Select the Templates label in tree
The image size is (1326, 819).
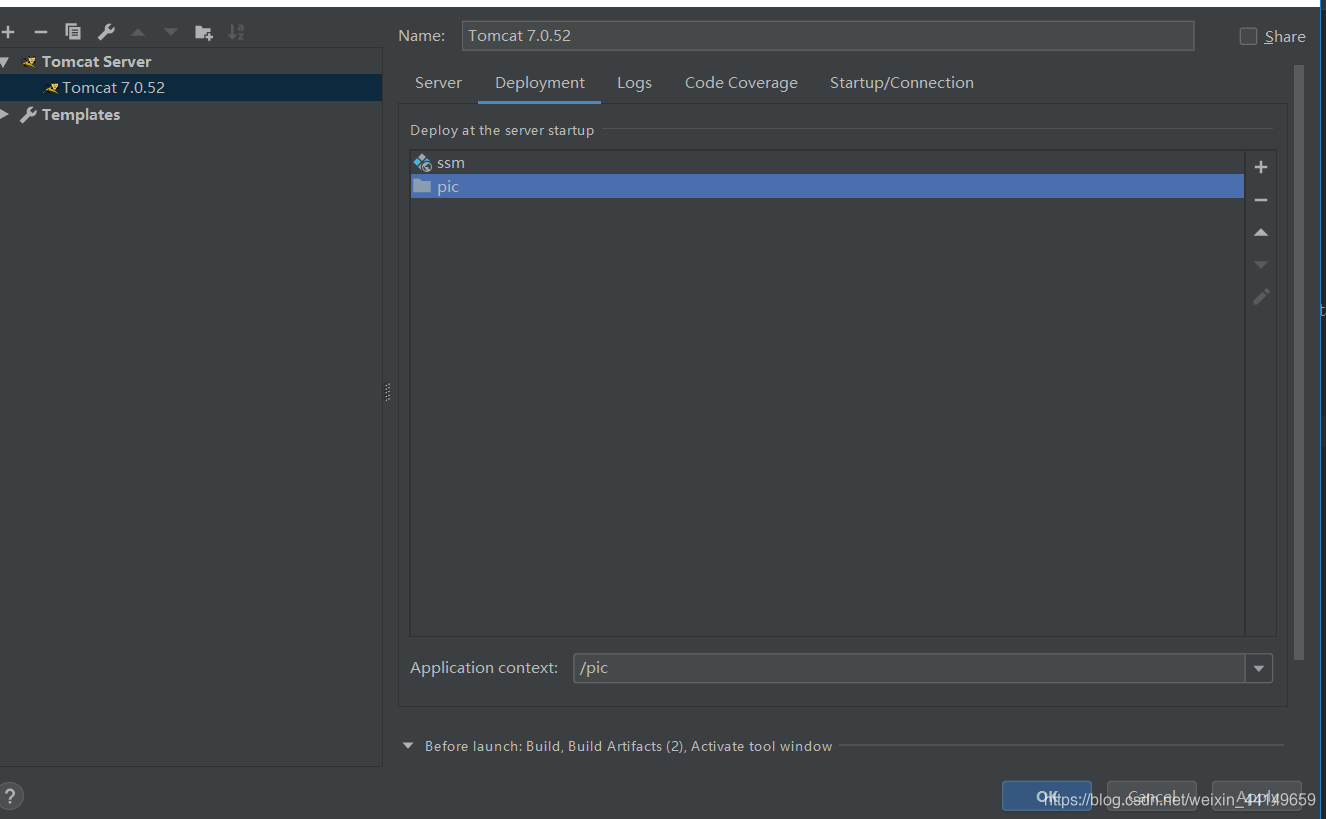[x=81, y=115]
